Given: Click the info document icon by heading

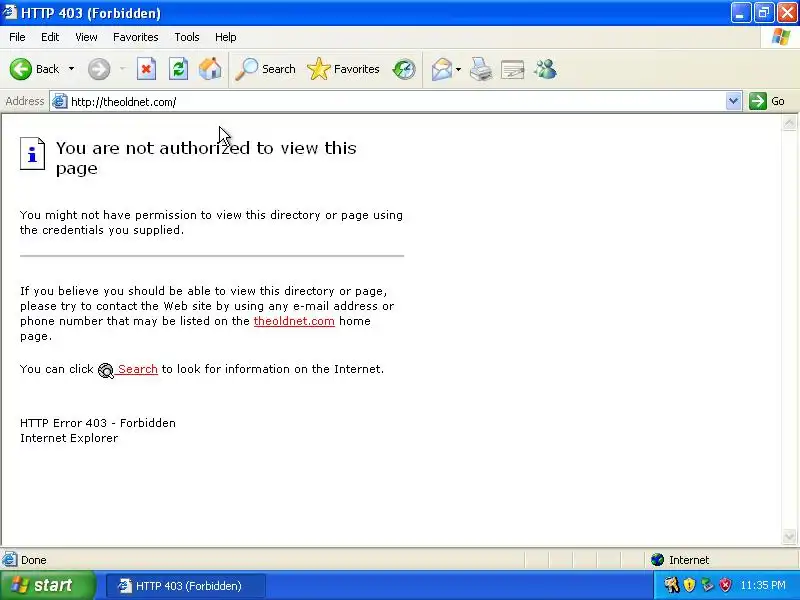Looking at the screenshot, I should (32, 153).
